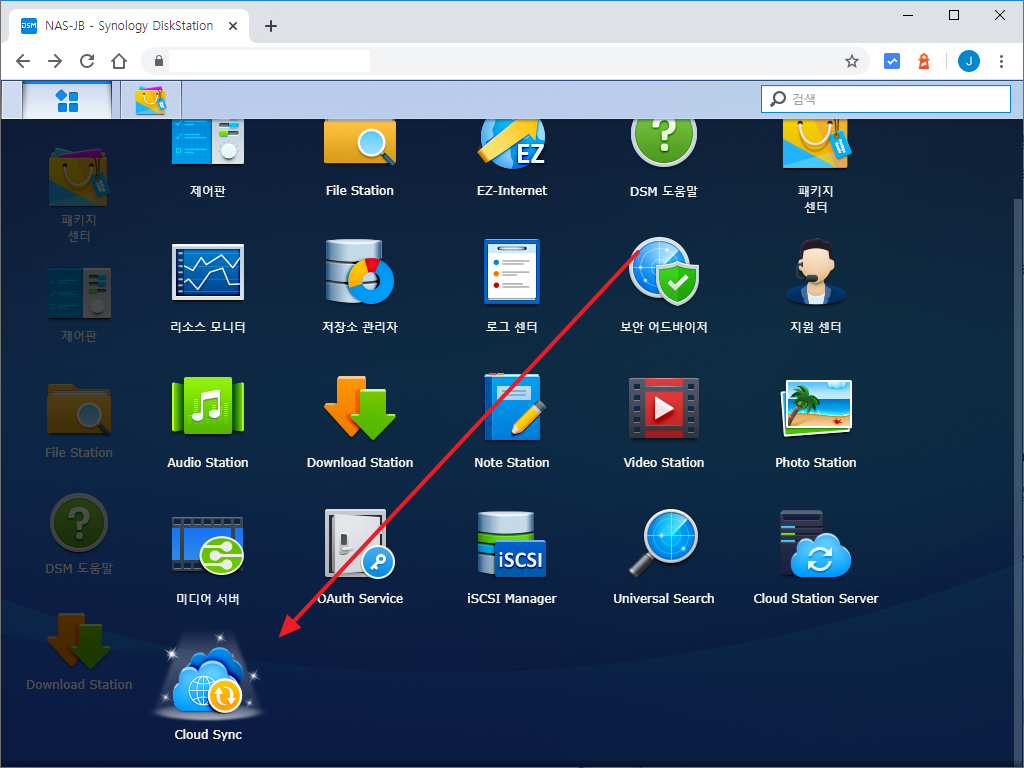
Task: Open Video Station
Action: click(x=664, y=408)
